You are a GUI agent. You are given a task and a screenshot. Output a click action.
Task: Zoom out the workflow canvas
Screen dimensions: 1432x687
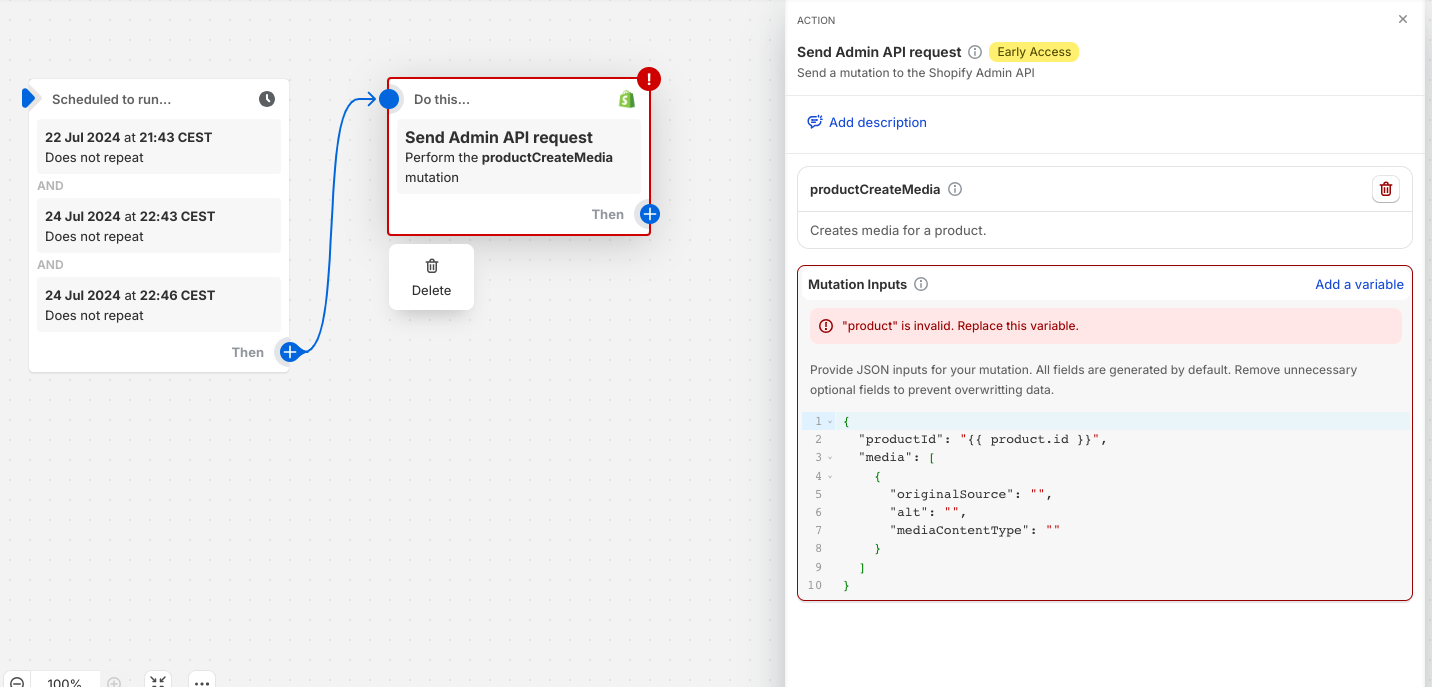(17, 682)
